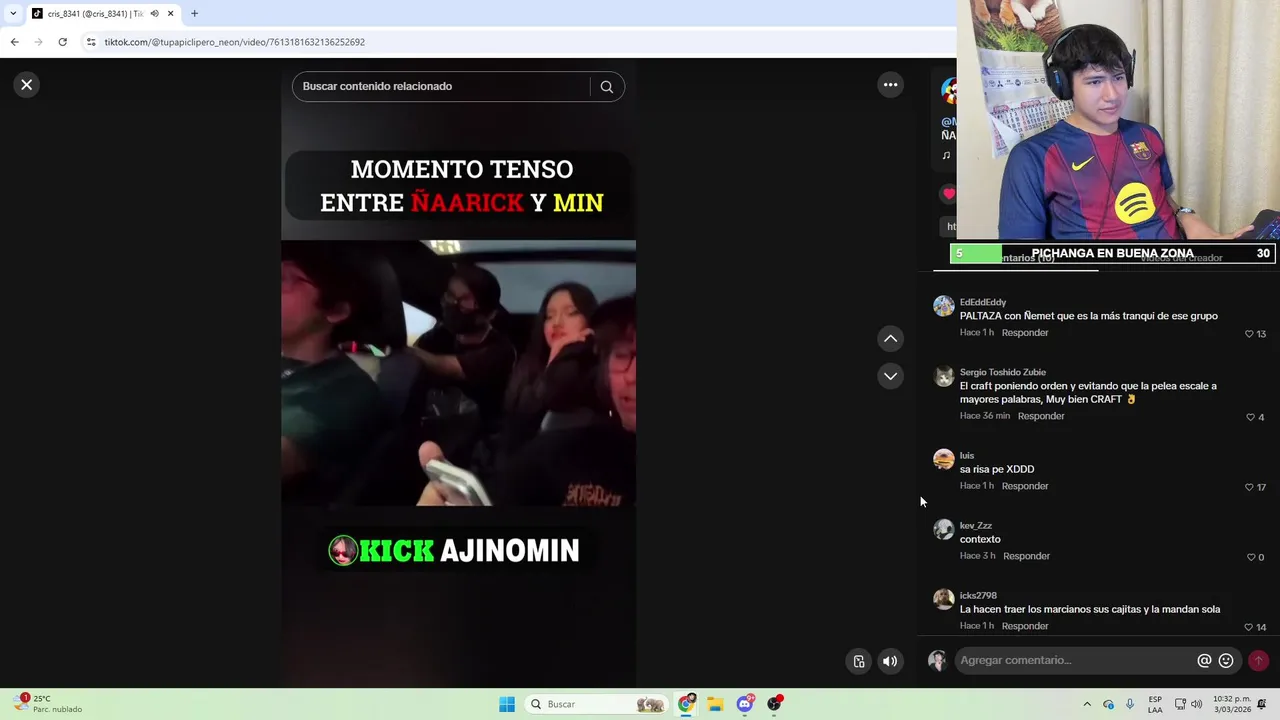Image resolution: width=1280 pixels, height=720 pixels.
Task: Open File Explorer from the taskbar
Action: (x=715, y=704)
